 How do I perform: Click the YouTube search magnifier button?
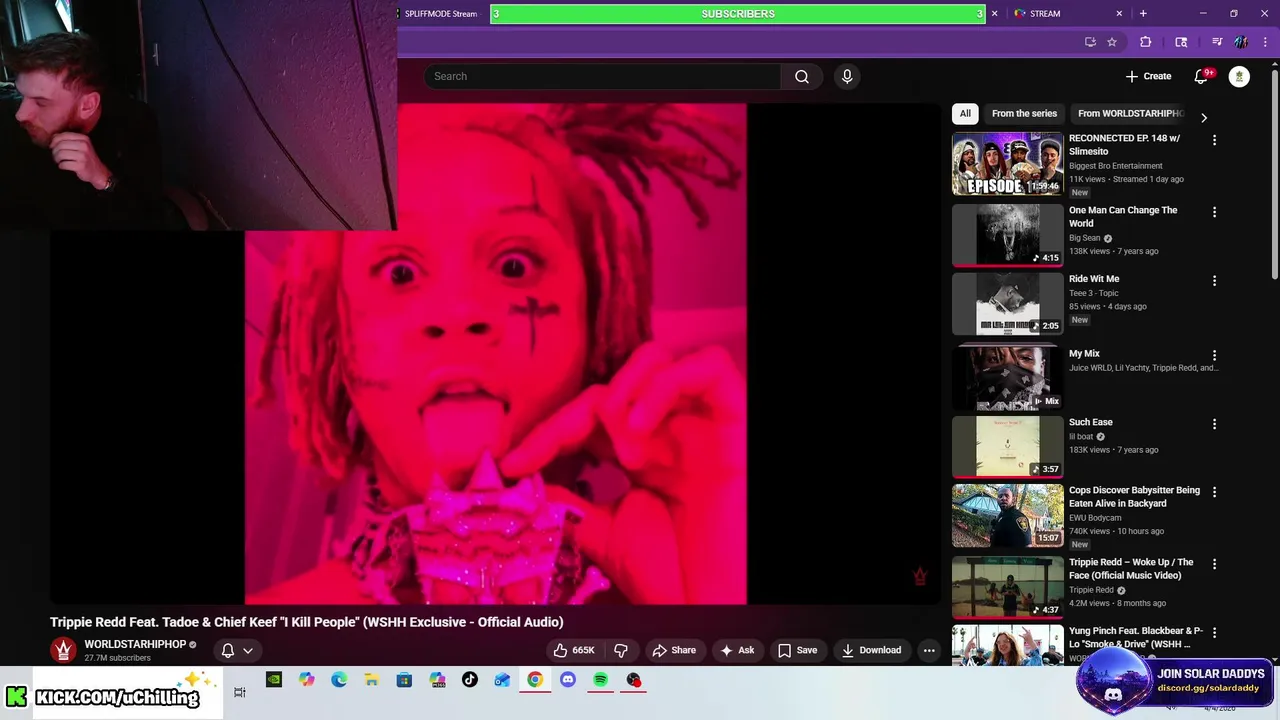pyautogui.click(x=801, y=76)
